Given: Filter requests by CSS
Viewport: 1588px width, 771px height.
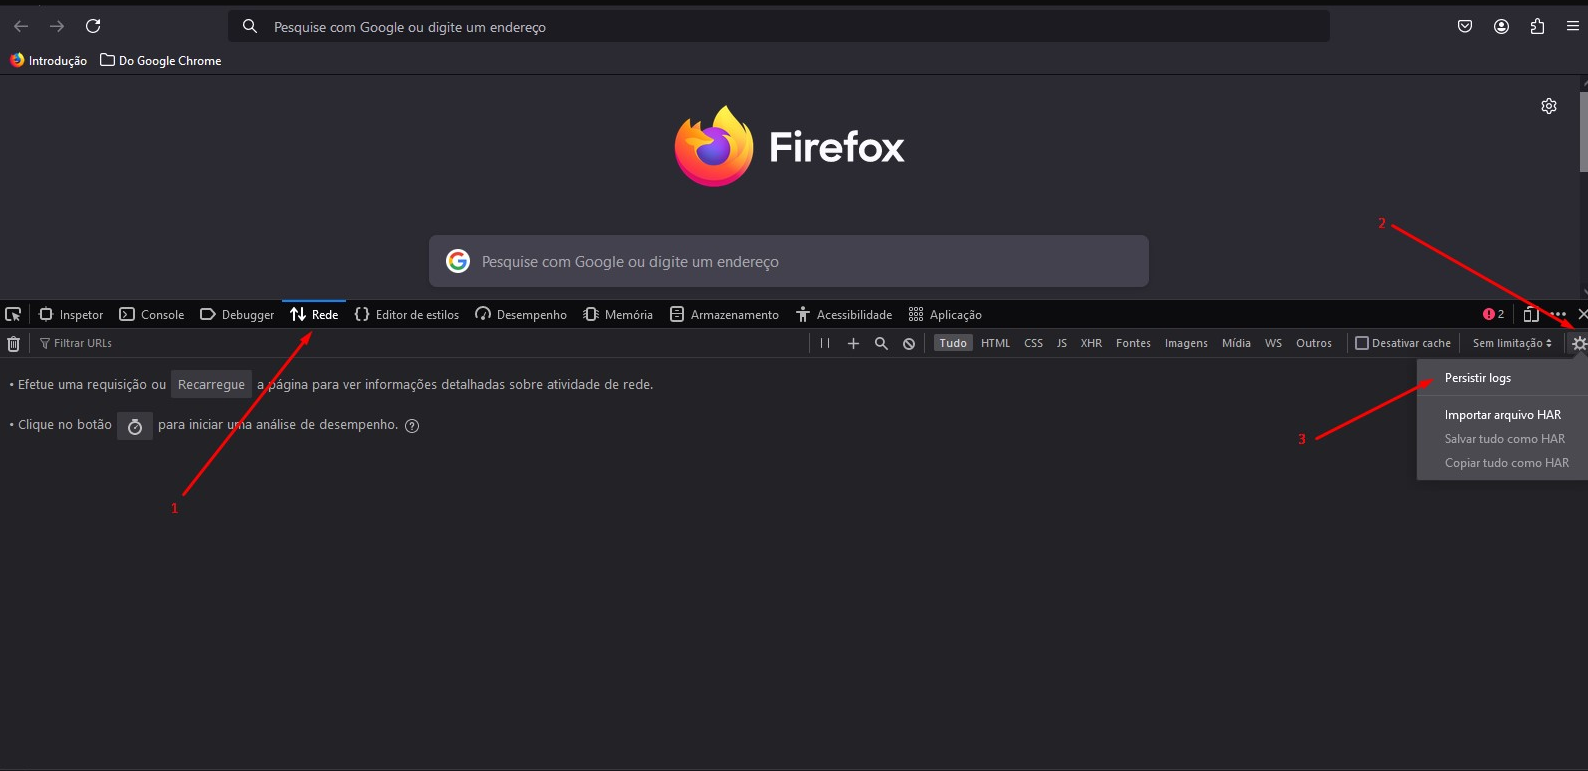Looking at the screenshot, I should [1034, 343].
